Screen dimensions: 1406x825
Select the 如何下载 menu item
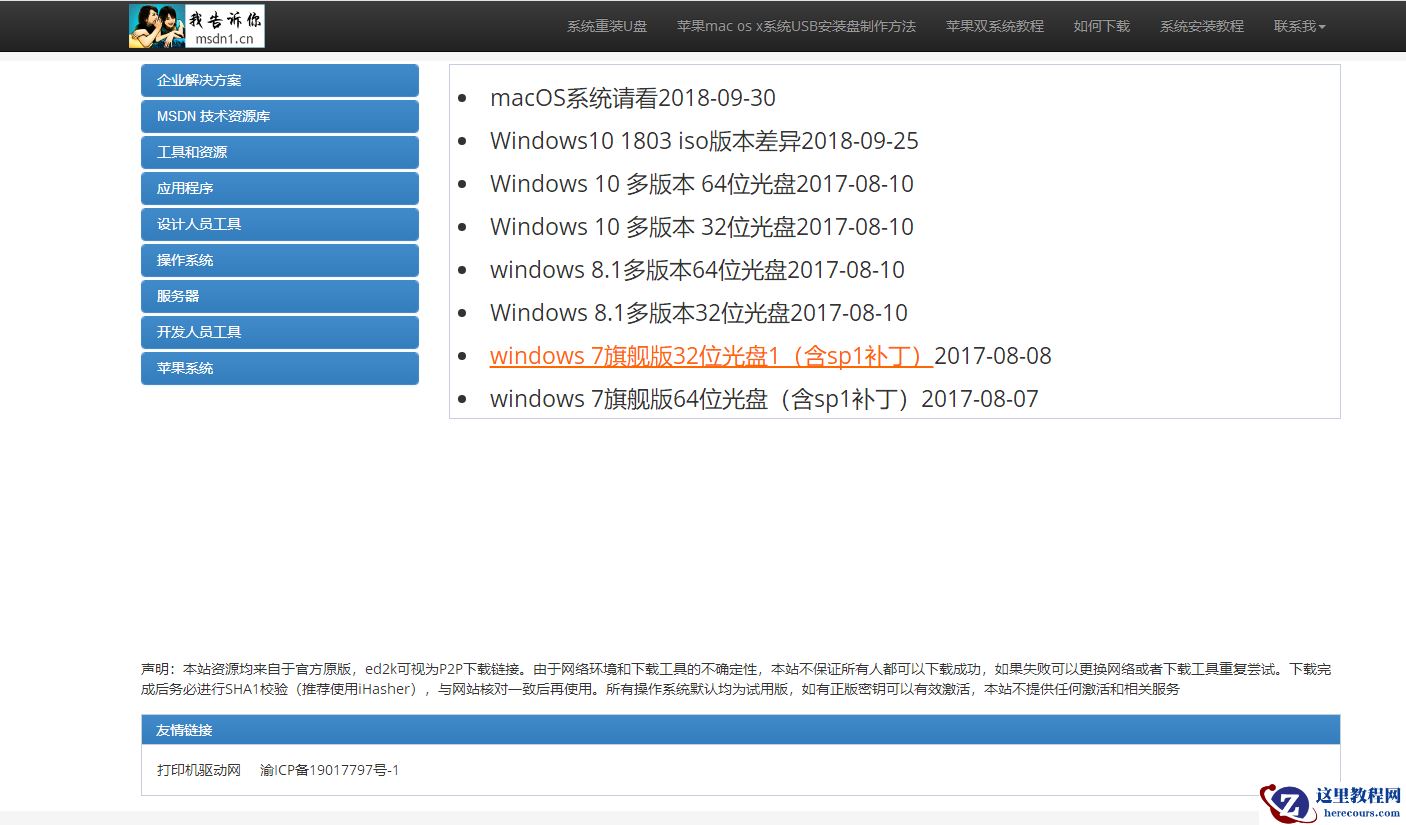[x=1101, y=27]
